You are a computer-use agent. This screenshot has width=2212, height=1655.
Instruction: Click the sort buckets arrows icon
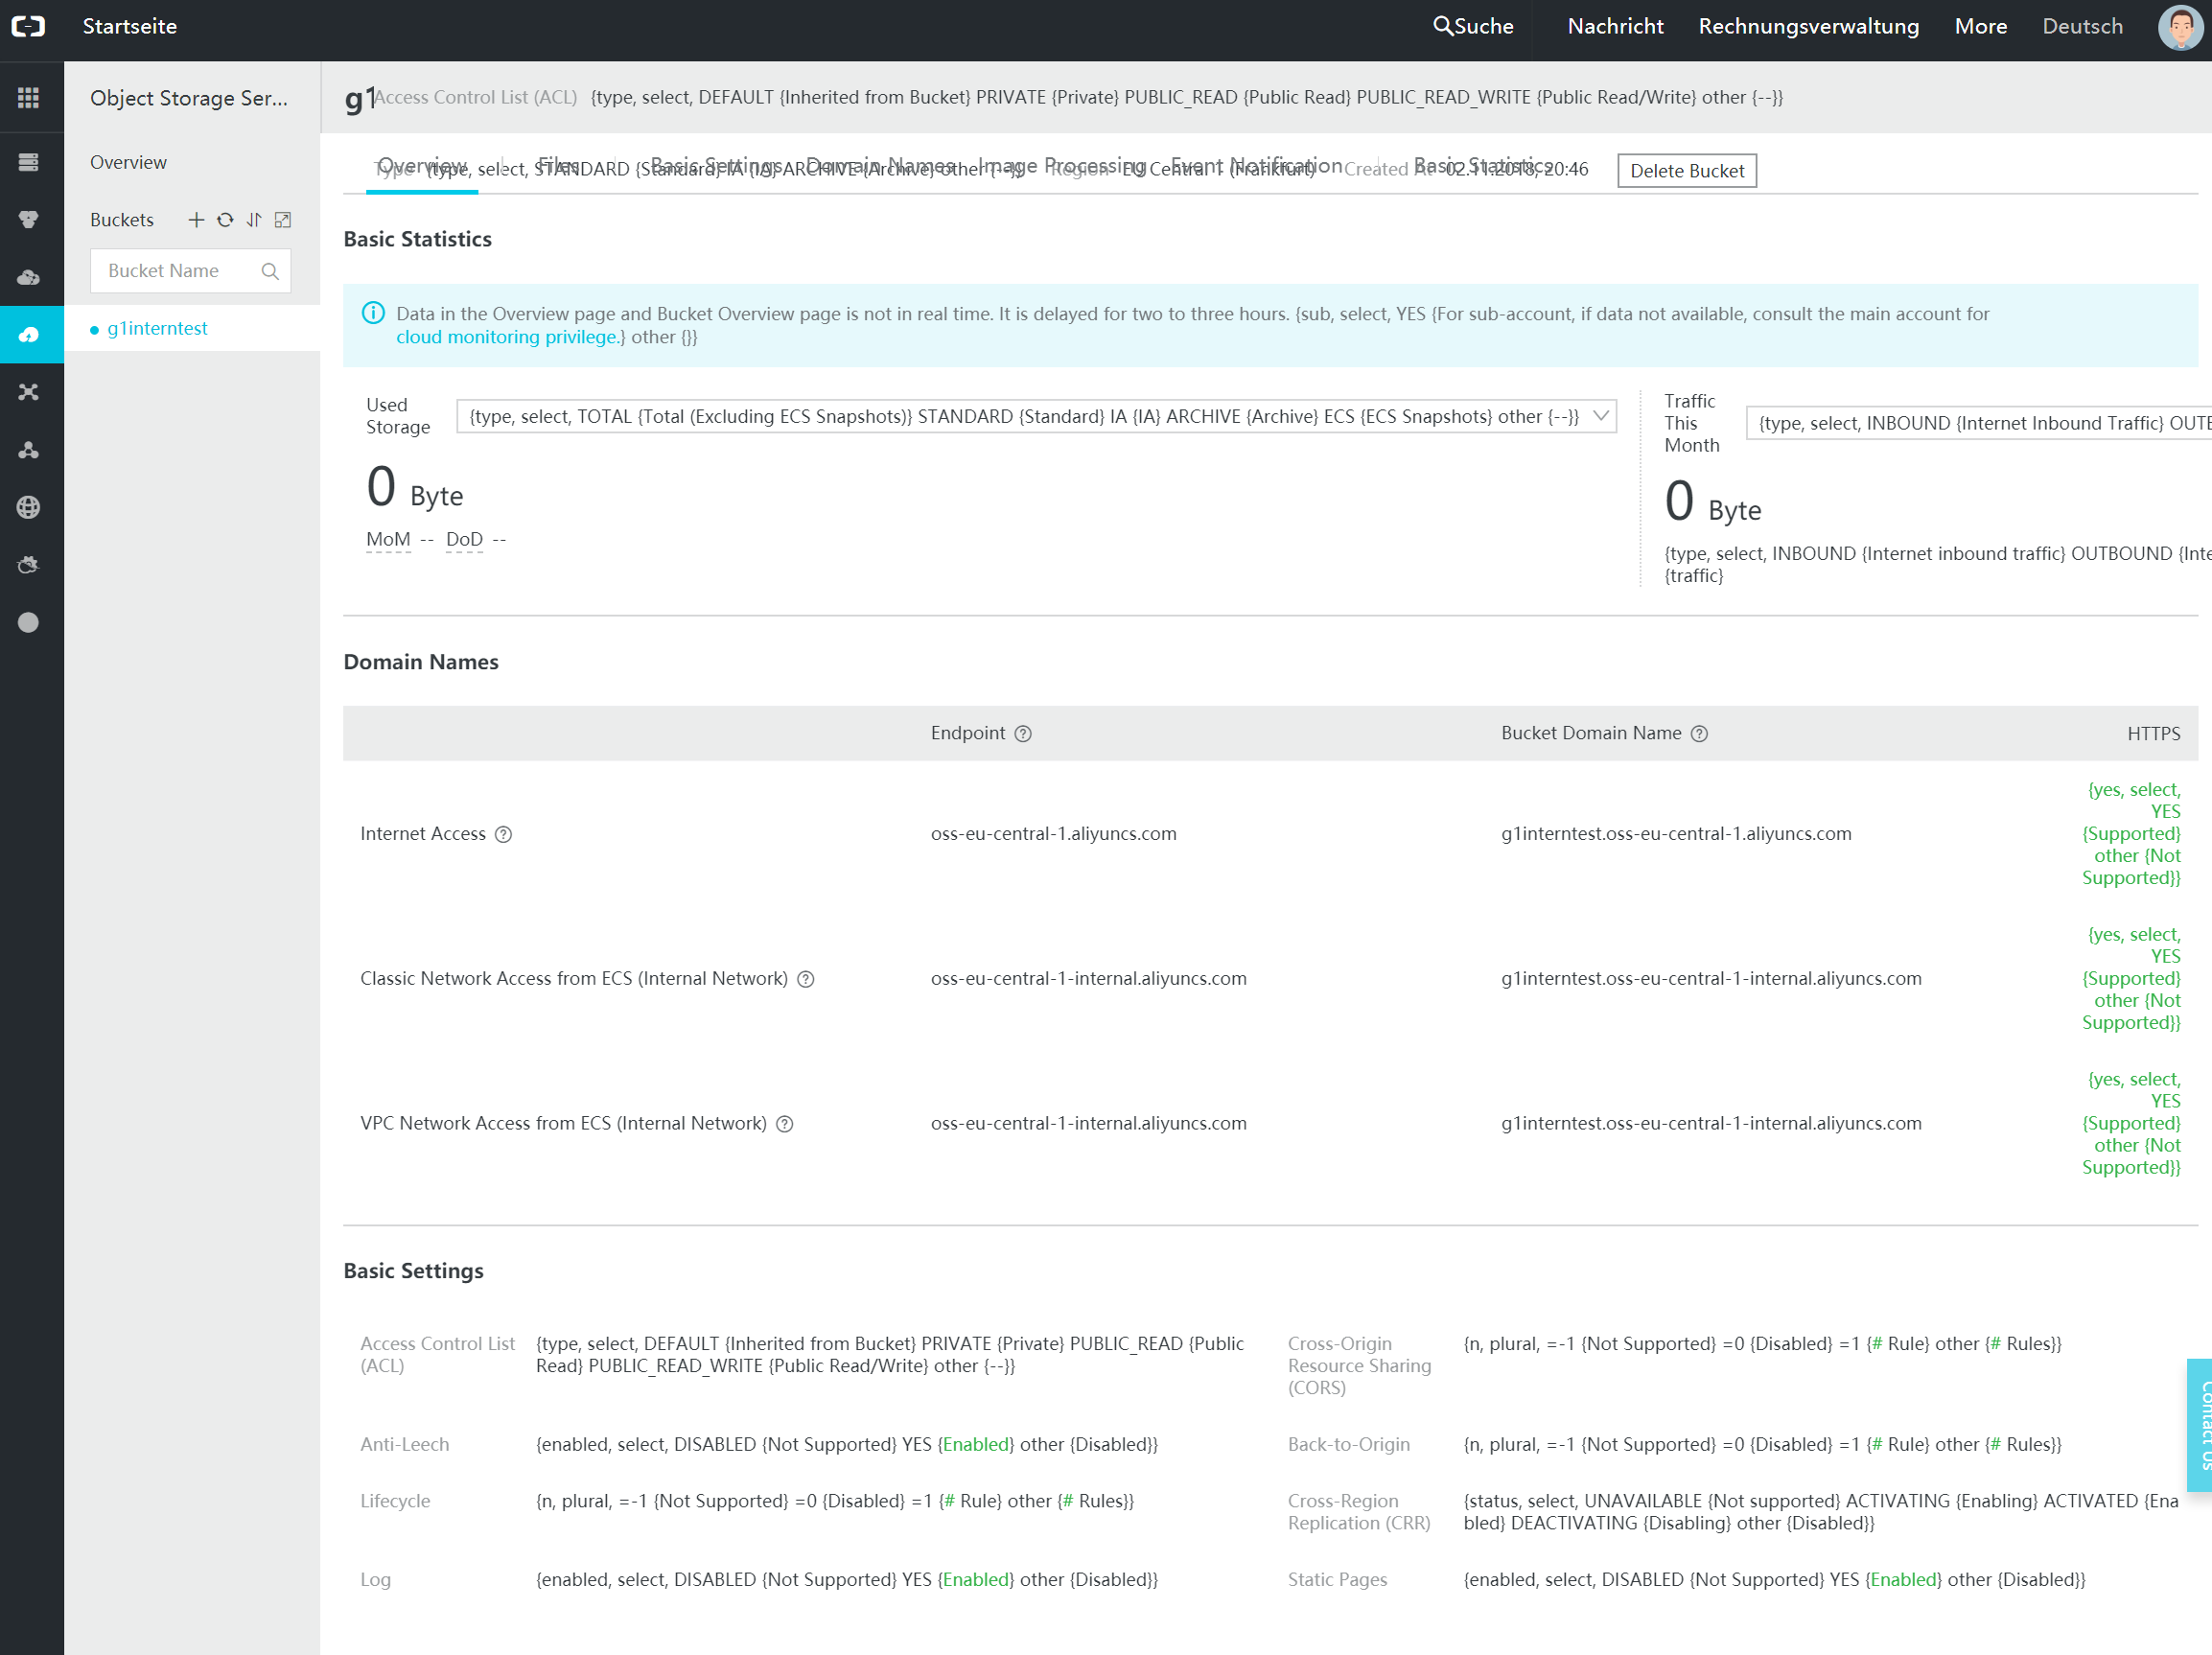[254, 220]
